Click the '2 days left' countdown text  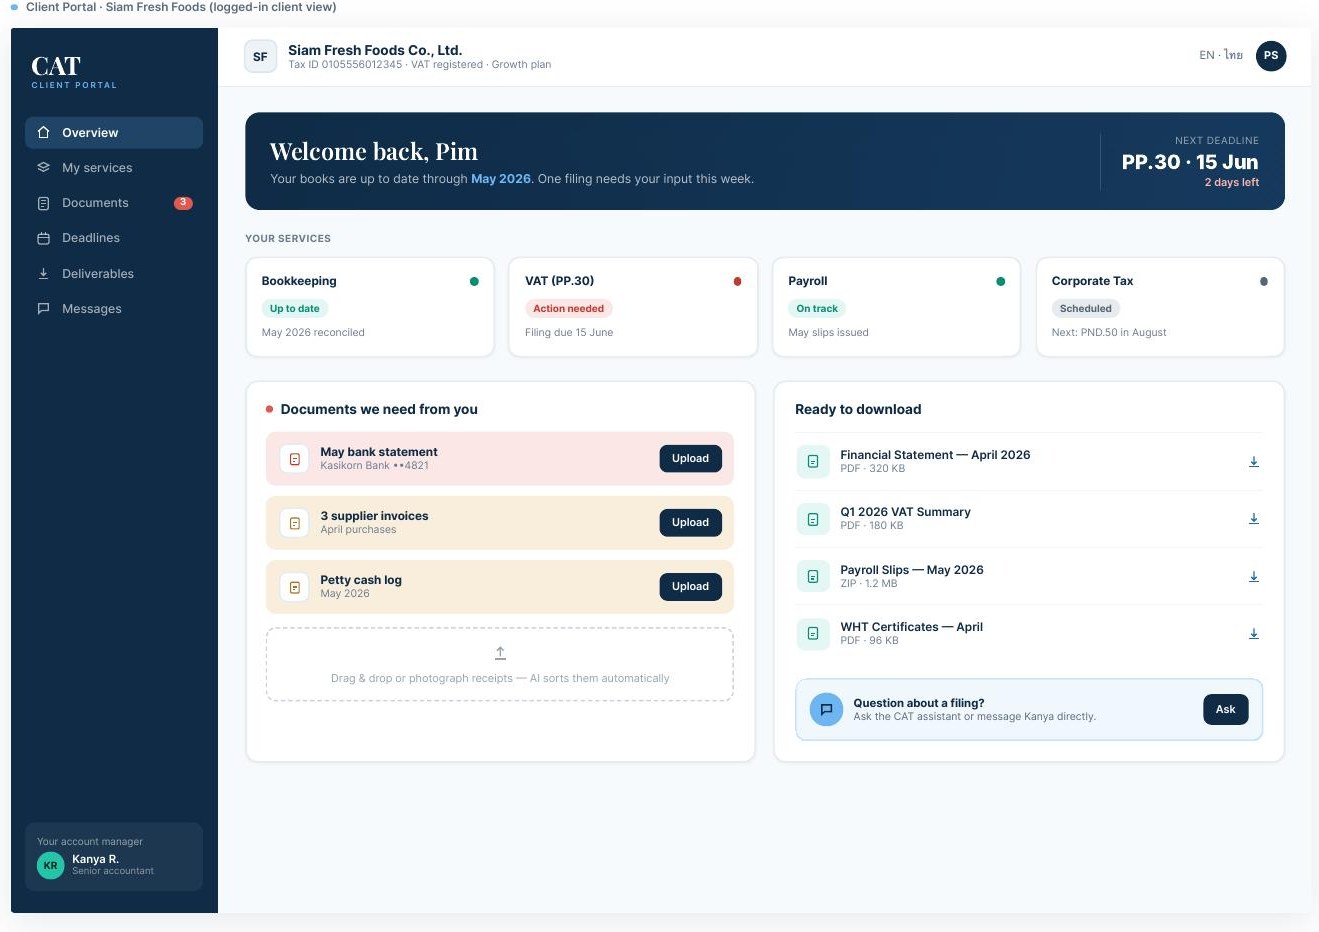[x=1231, y=182]
